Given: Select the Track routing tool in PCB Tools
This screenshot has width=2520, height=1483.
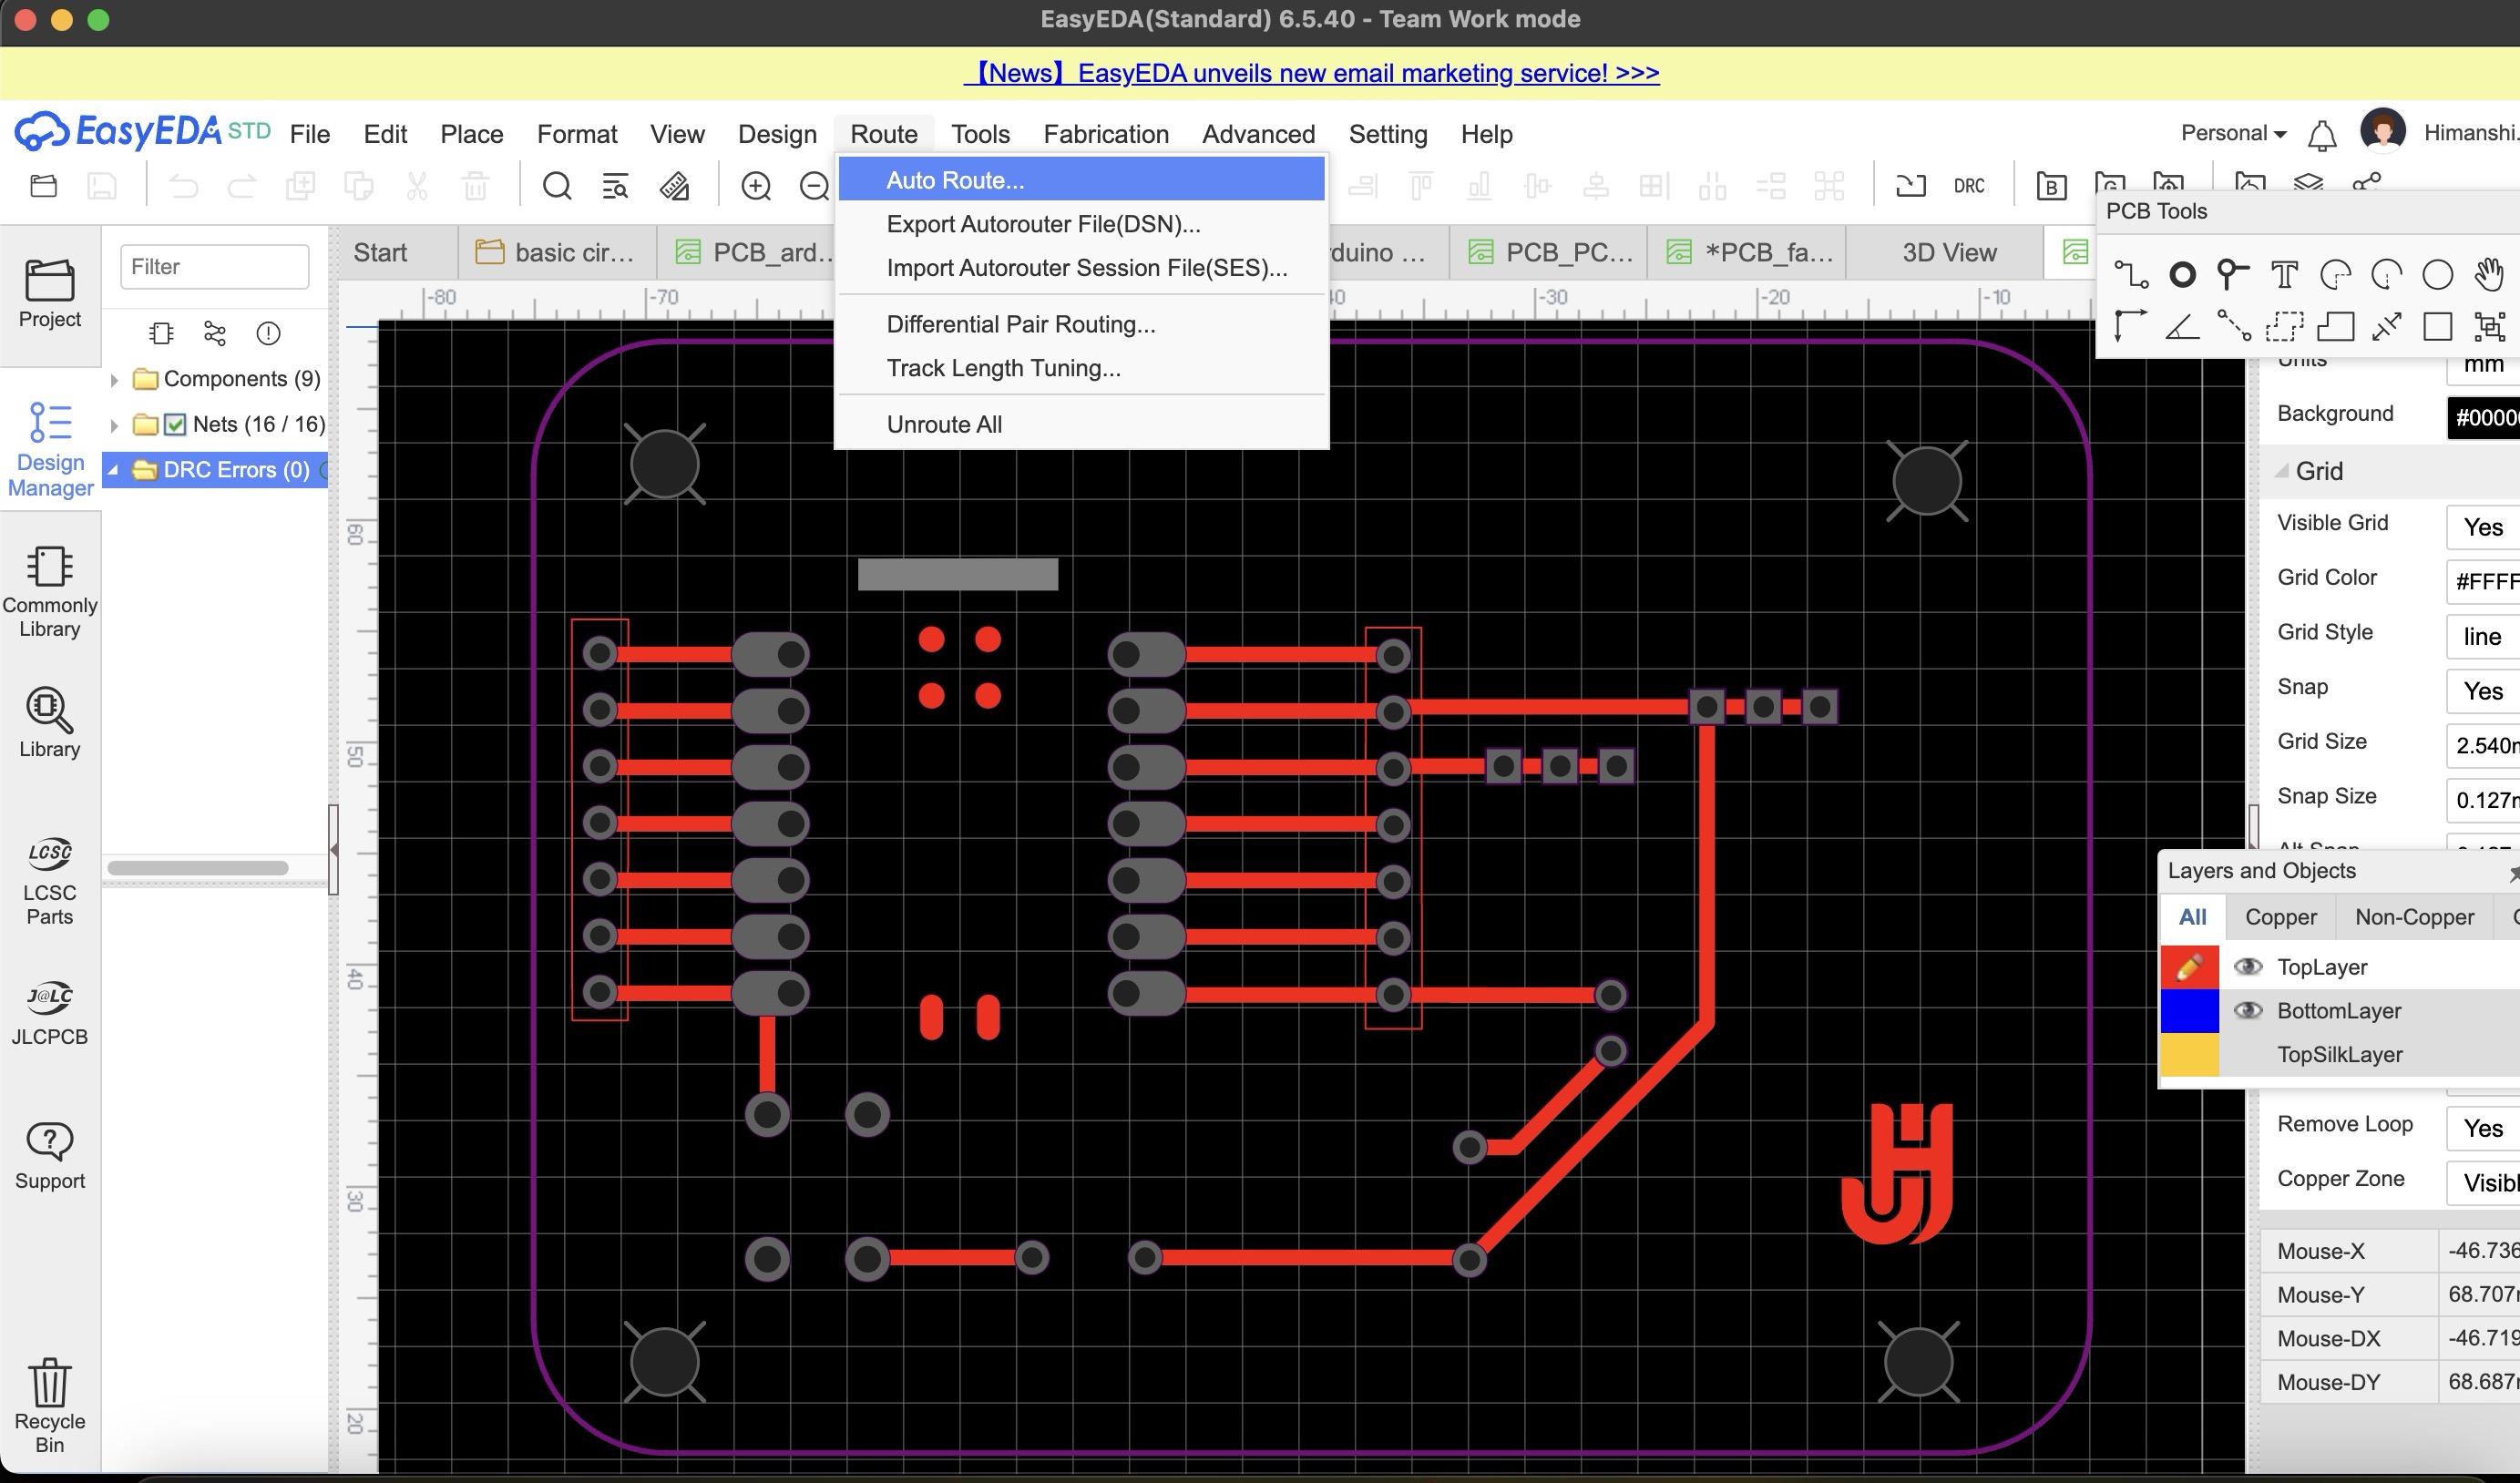Looking at the screenshot, I should (x=2131, y=274).
